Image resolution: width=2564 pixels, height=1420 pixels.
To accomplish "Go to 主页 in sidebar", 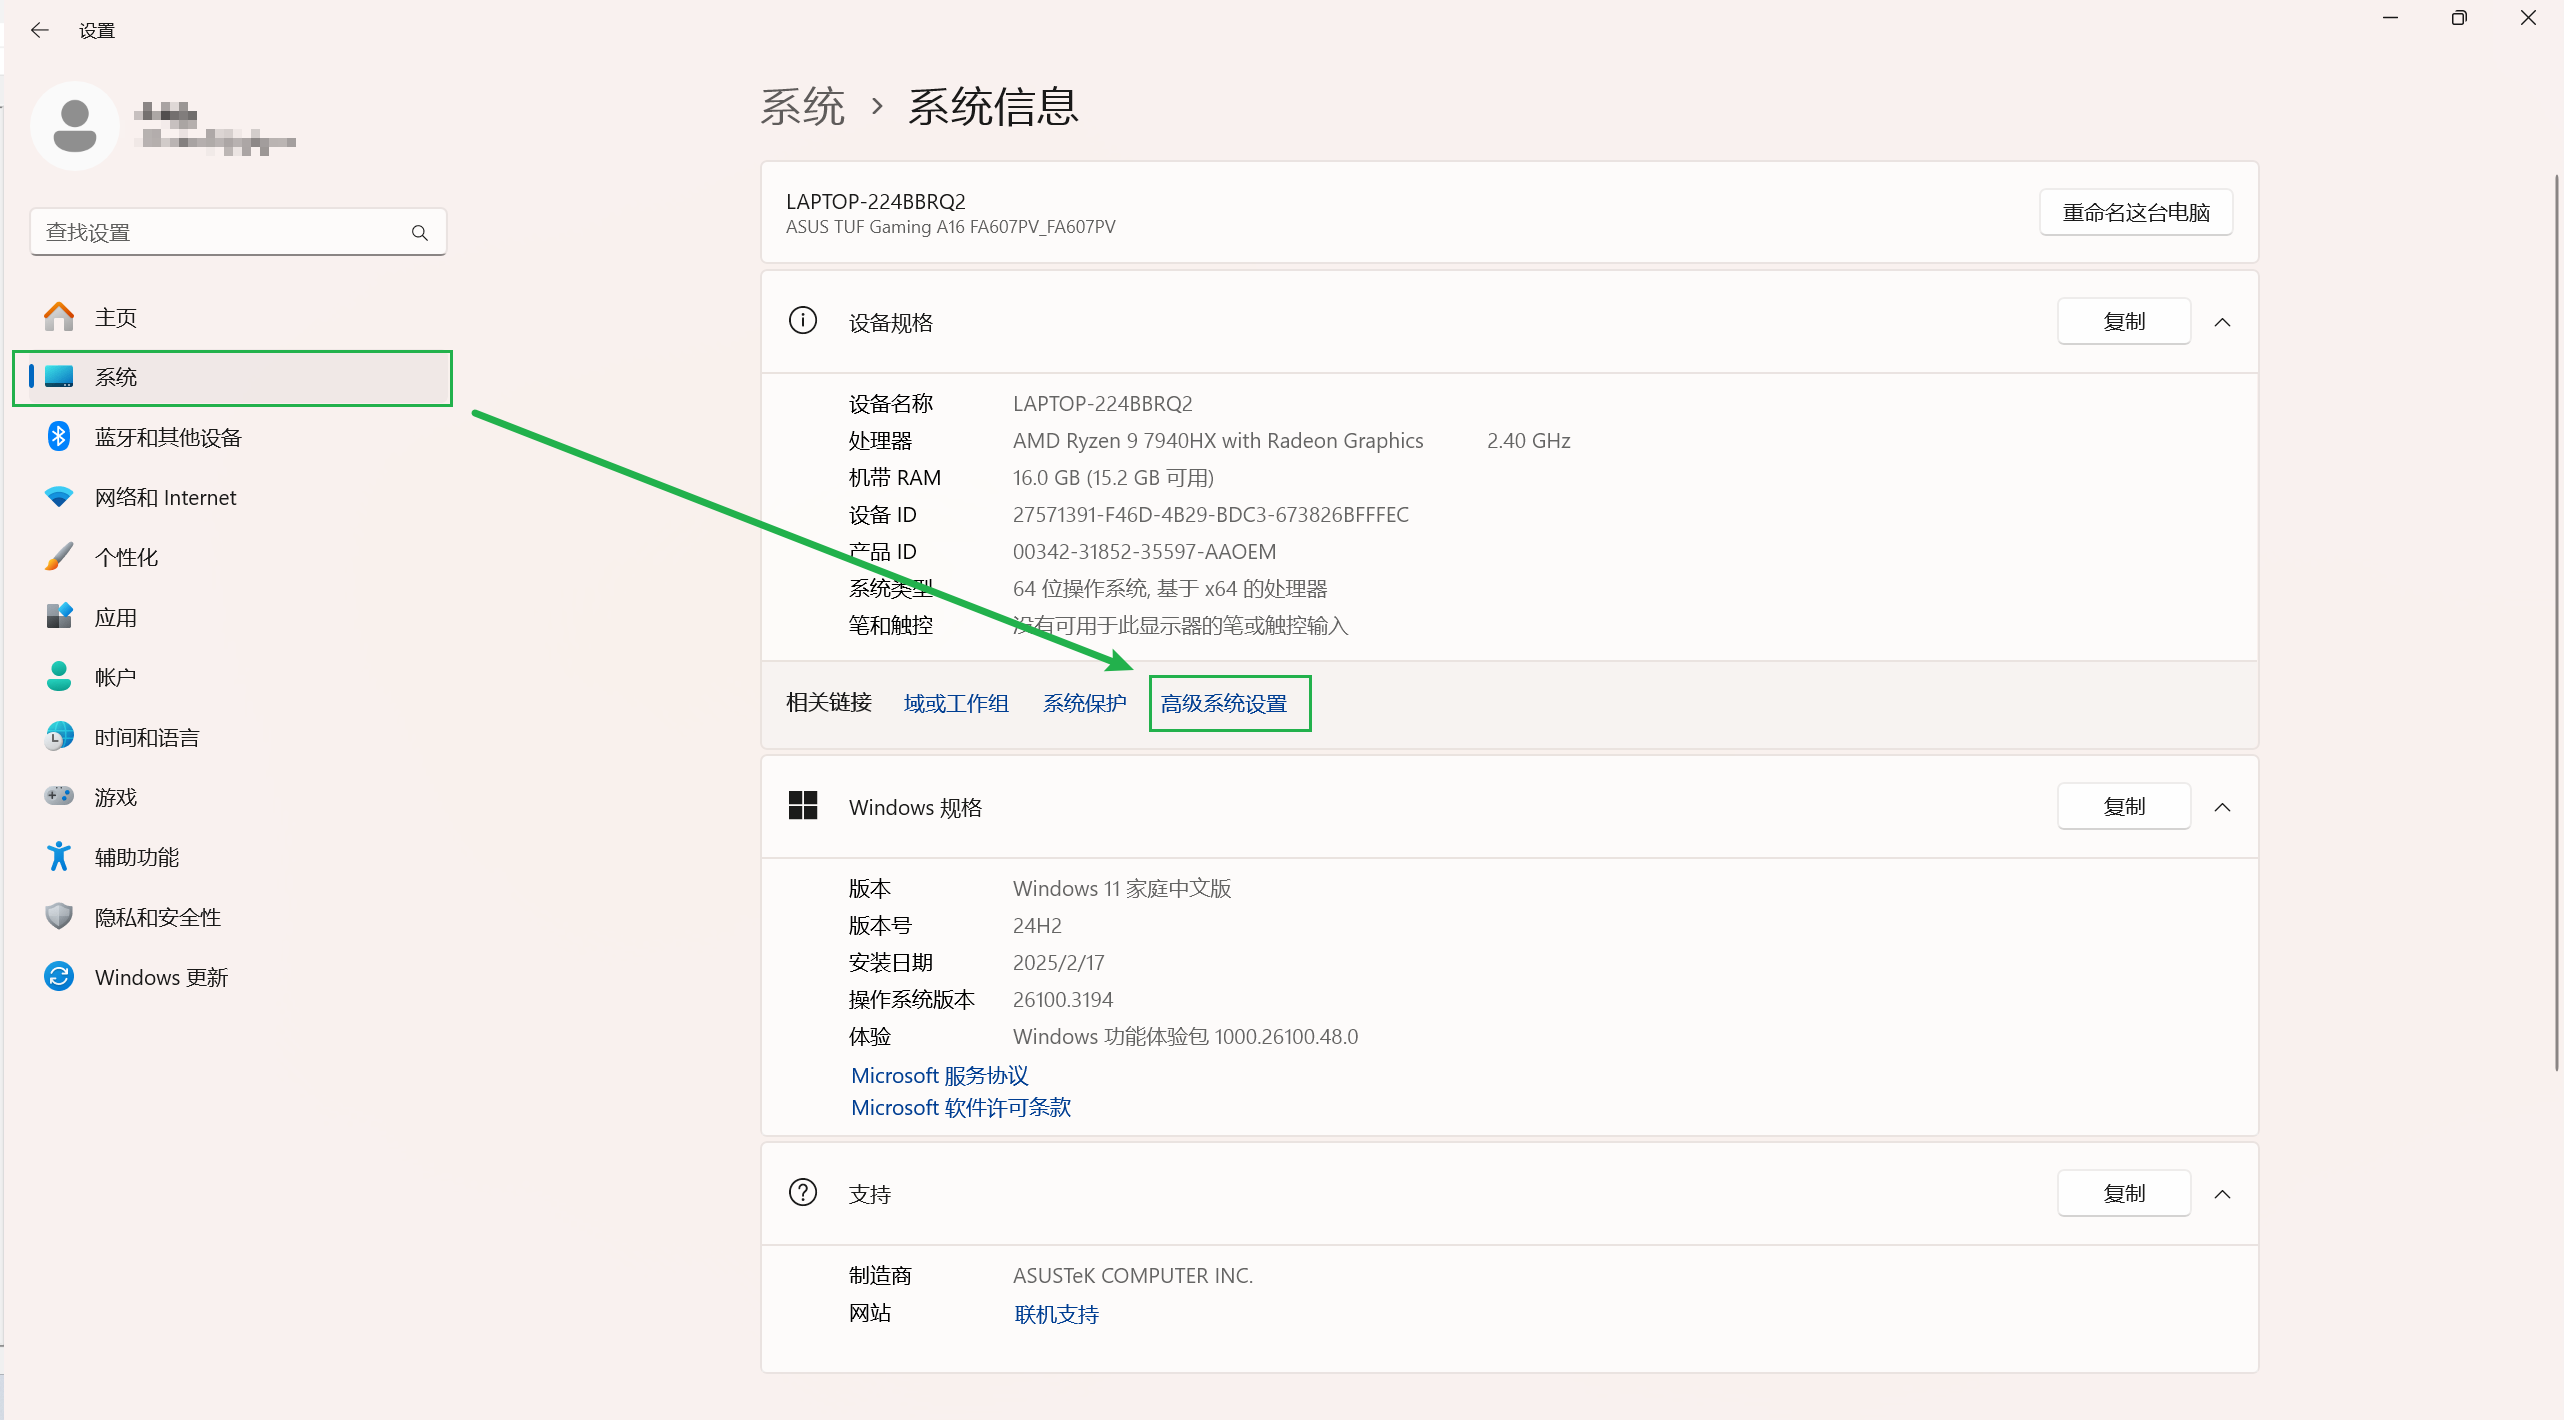I will pos(115,317).
